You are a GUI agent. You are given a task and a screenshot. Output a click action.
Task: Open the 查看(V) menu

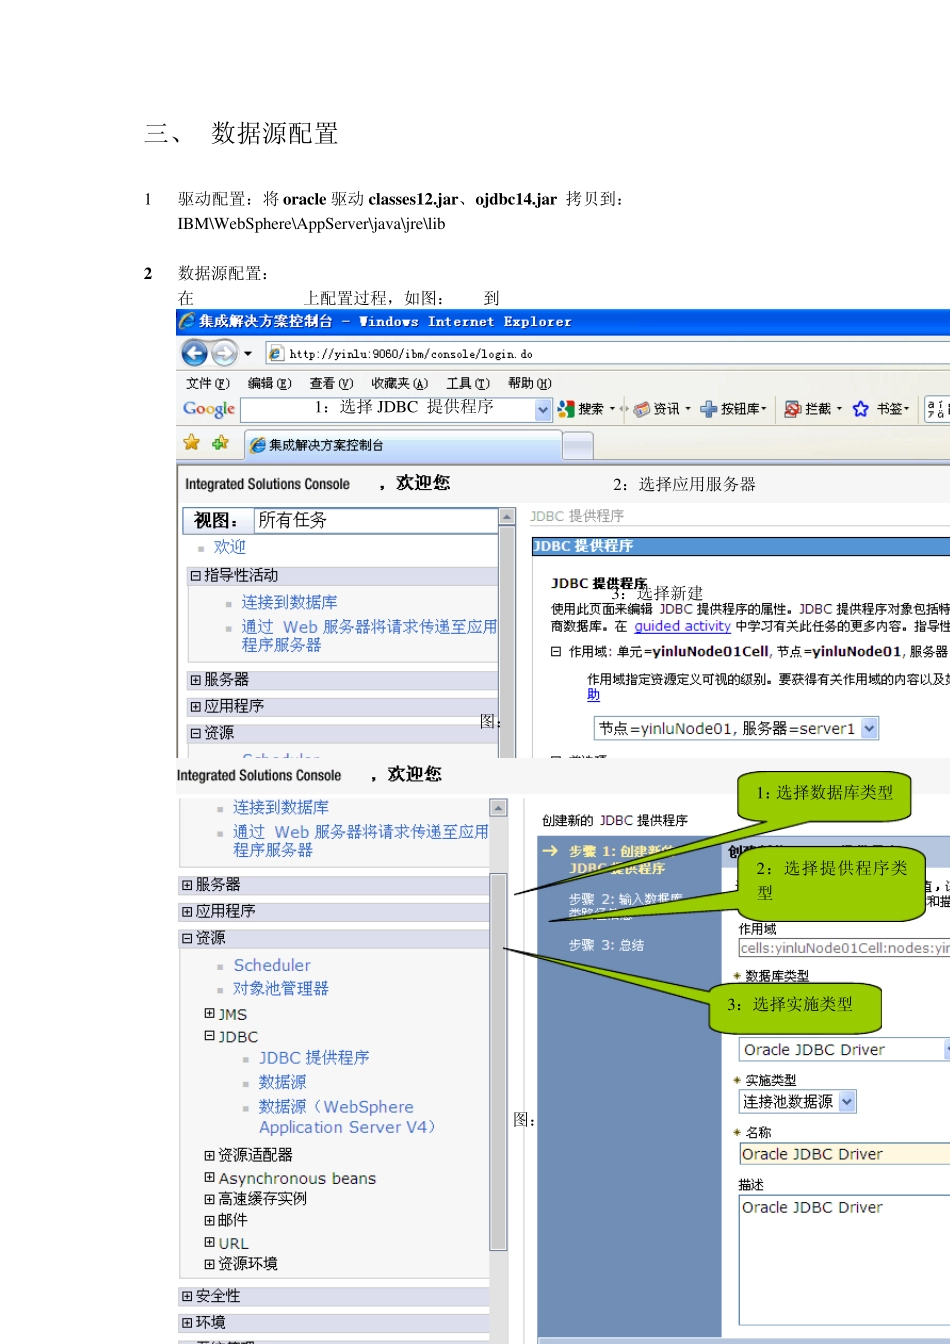click(x=331, y=383)
